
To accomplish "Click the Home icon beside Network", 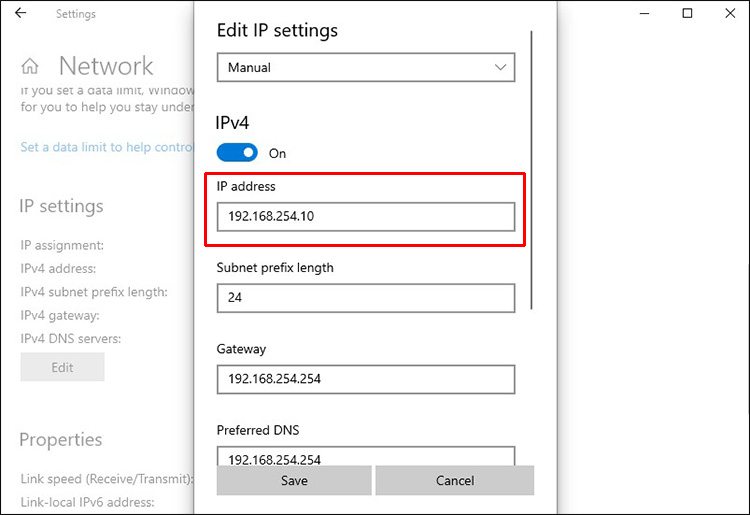I will pos(30,67).
